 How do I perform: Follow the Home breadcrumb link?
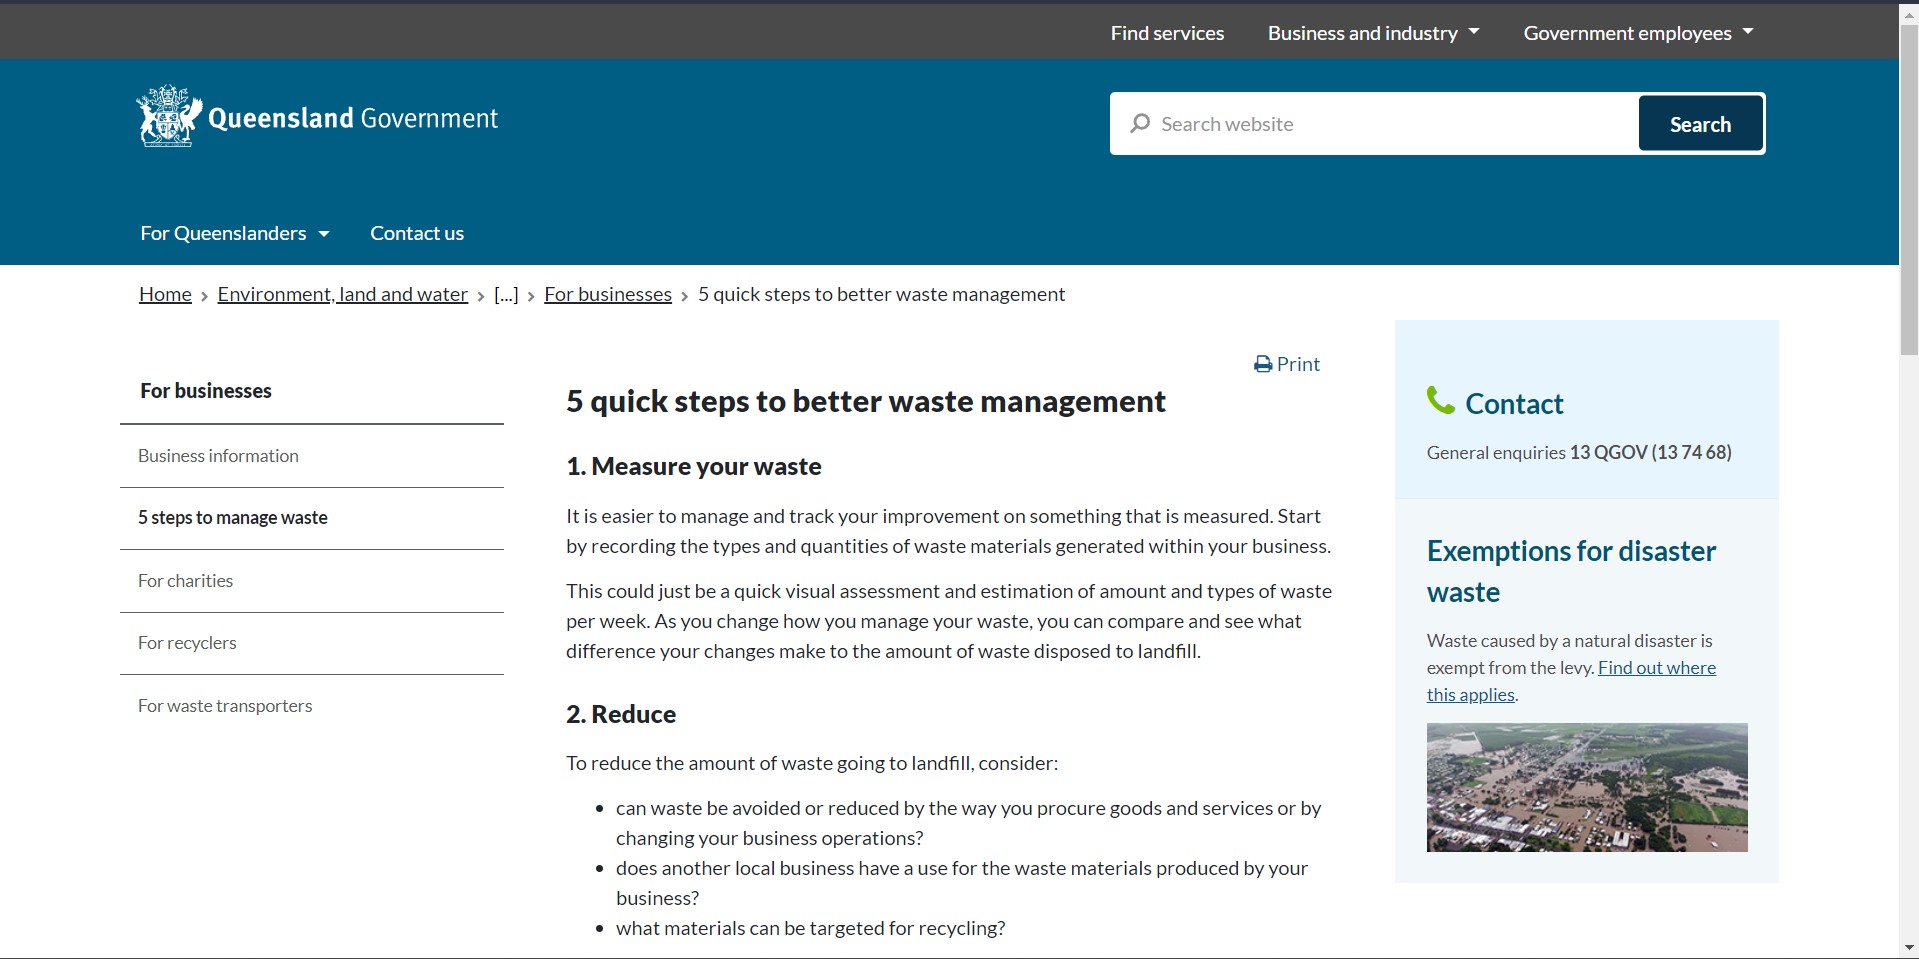click(x=165, y=294)
